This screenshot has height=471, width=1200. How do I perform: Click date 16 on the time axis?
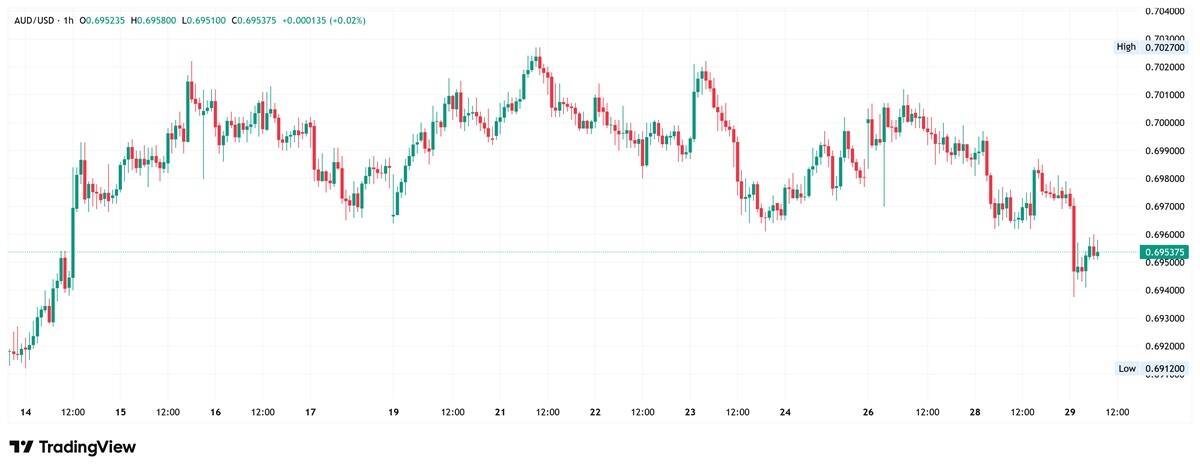pos(216,412)
